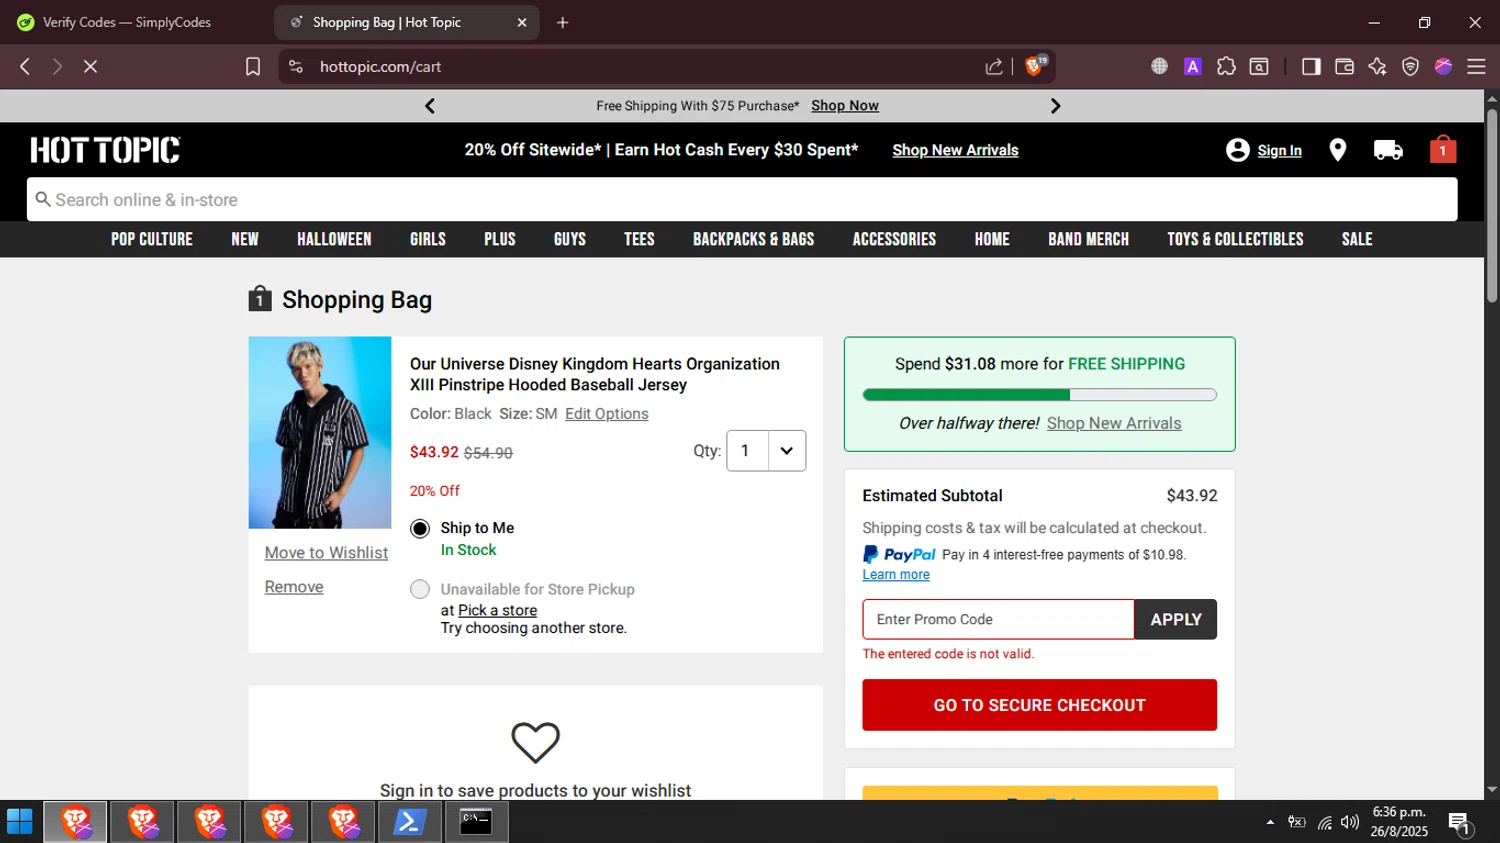Open the POP CULTURE menu
Viewport: 1500px width, 843px height.
coord(152,239)
